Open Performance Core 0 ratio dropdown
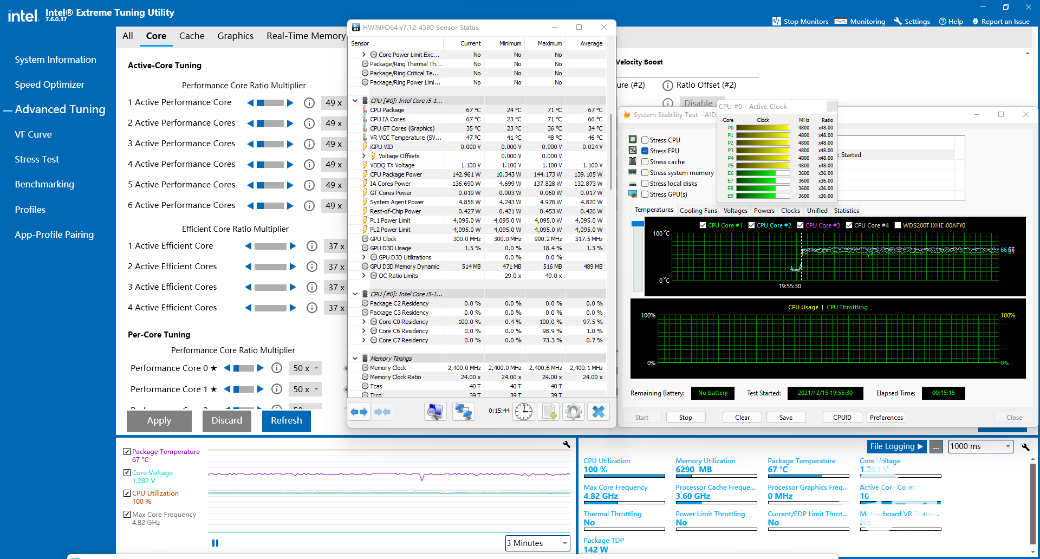This screenshot has width=1040, height=559. click(x=306, y=368)
